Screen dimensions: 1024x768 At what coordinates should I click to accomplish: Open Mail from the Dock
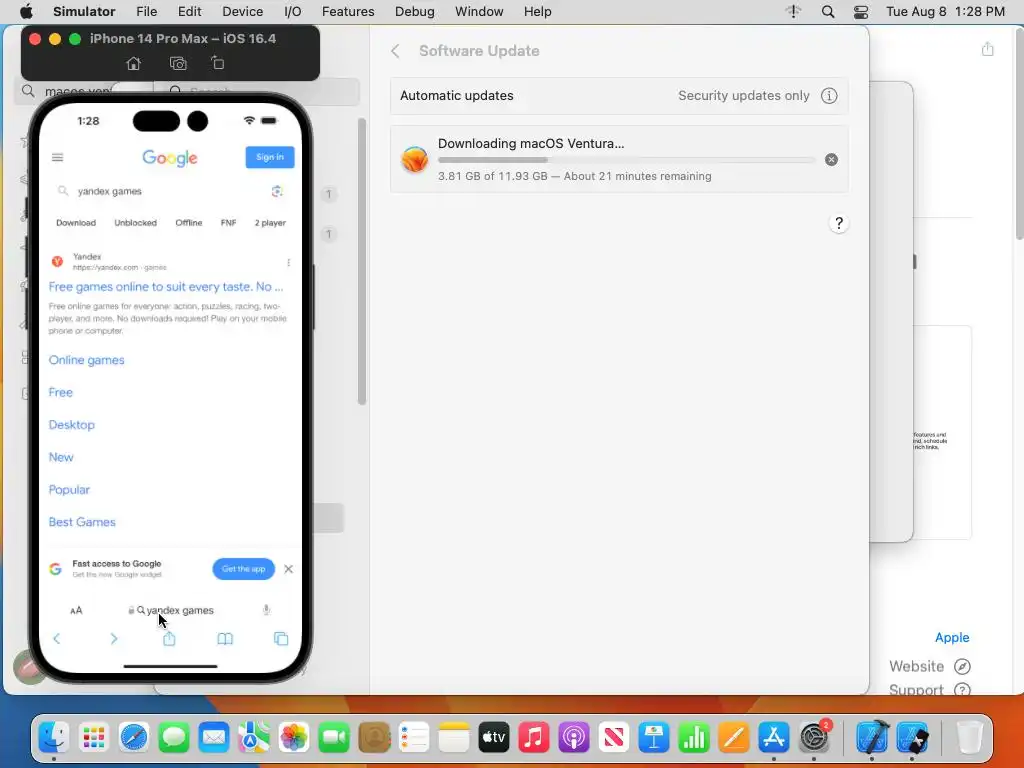[214, 738]
